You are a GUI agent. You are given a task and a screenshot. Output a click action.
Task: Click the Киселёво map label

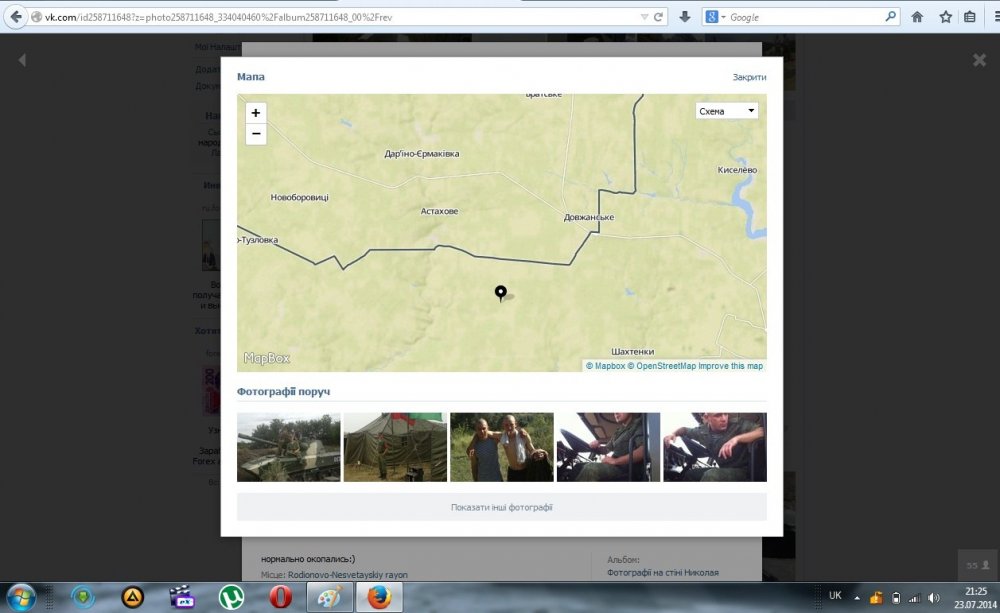pos(737,170)
